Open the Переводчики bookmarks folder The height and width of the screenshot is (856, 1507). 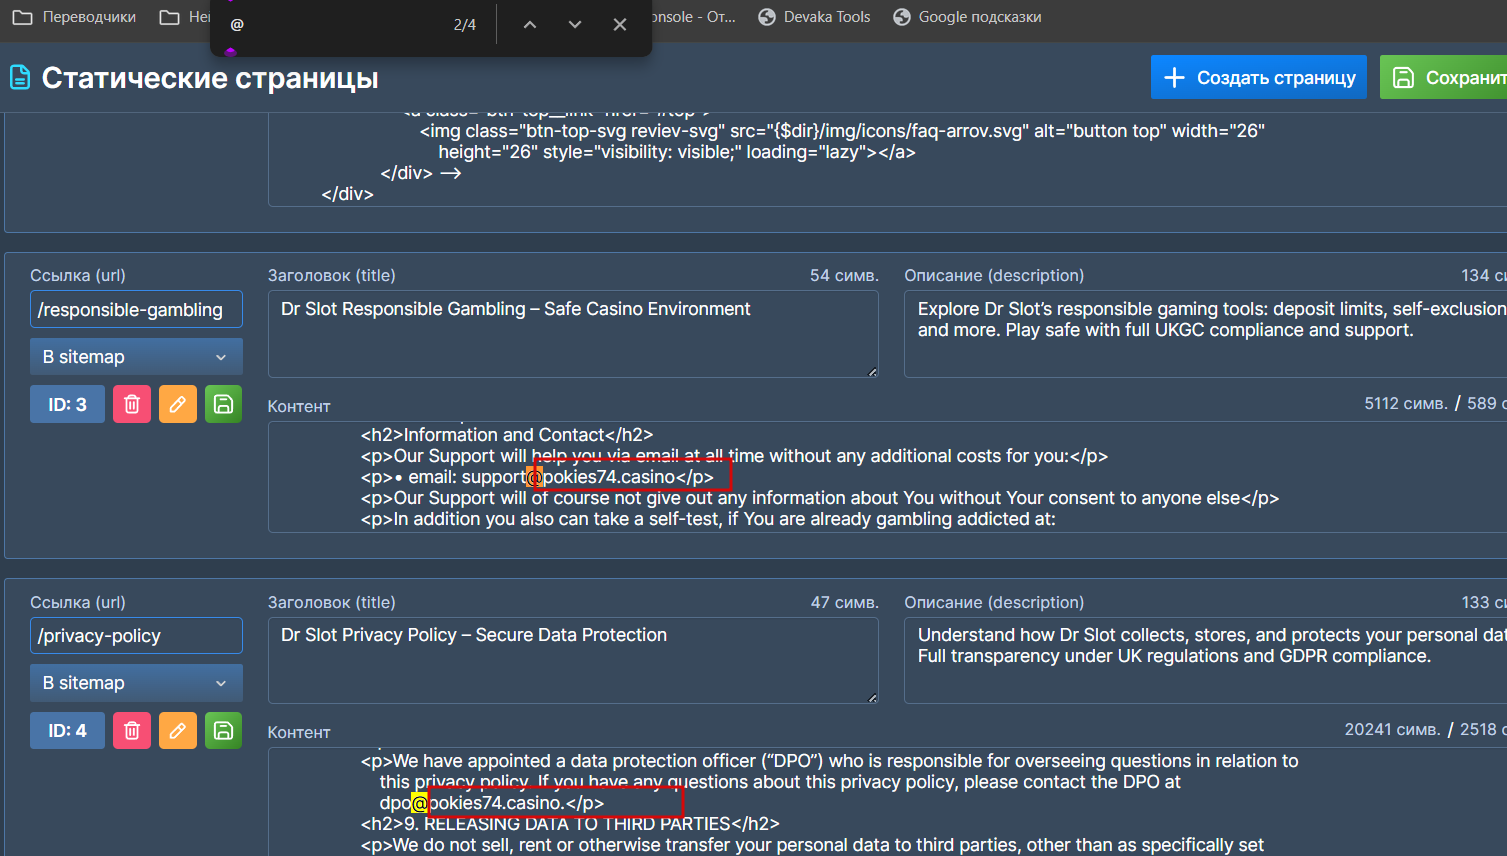[74, 17]
